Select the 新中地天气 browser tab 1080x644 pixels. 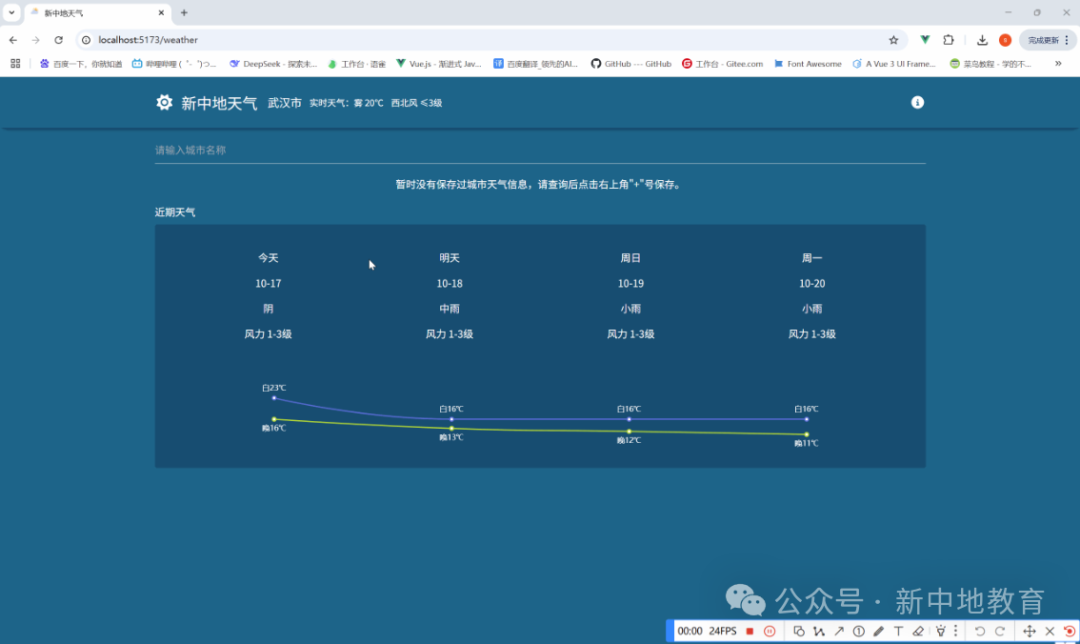coord(95,13)
